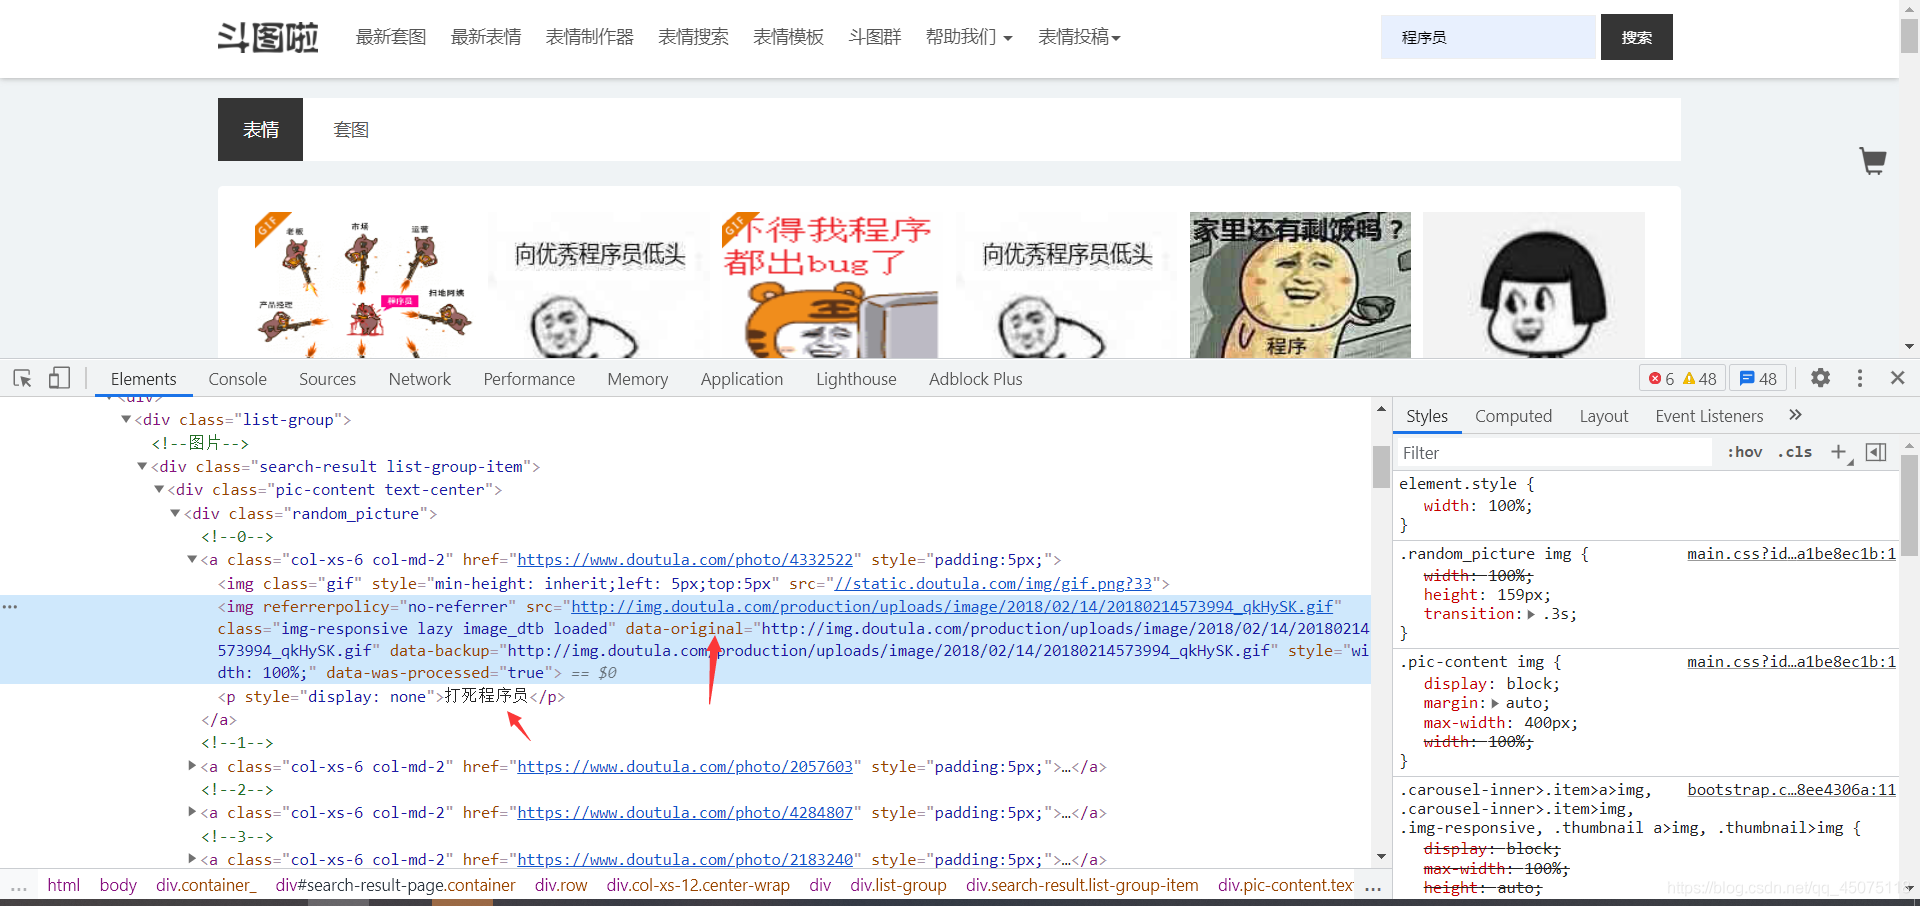The width and height of the screenshot is (1920, 906).
Task: Click the blue messages count badge
Action: click(x=1758, y=379)
